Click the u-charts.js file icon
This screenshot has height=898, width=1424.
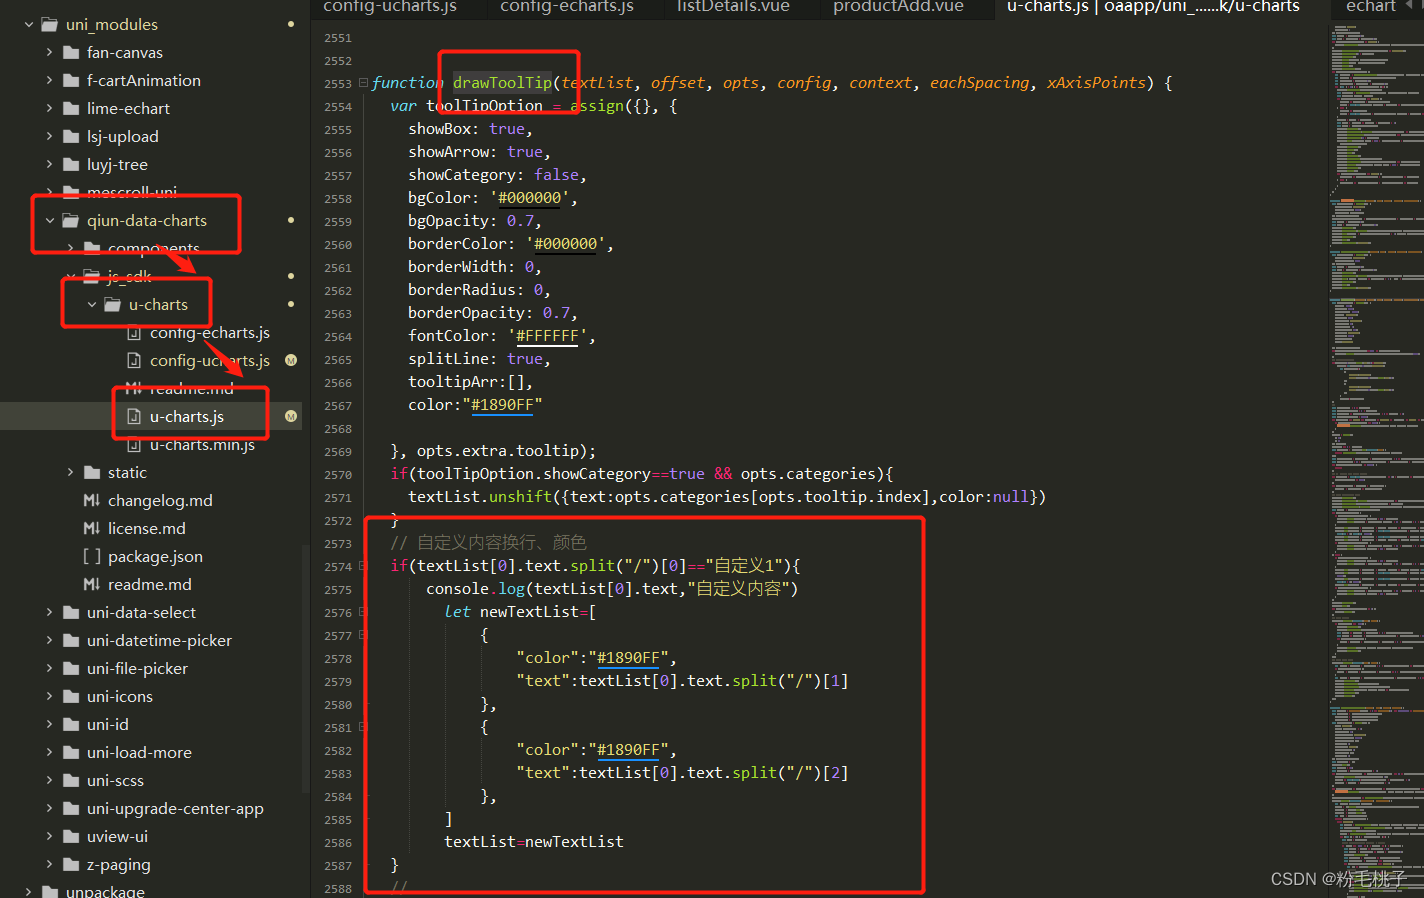tap(134, 416)
